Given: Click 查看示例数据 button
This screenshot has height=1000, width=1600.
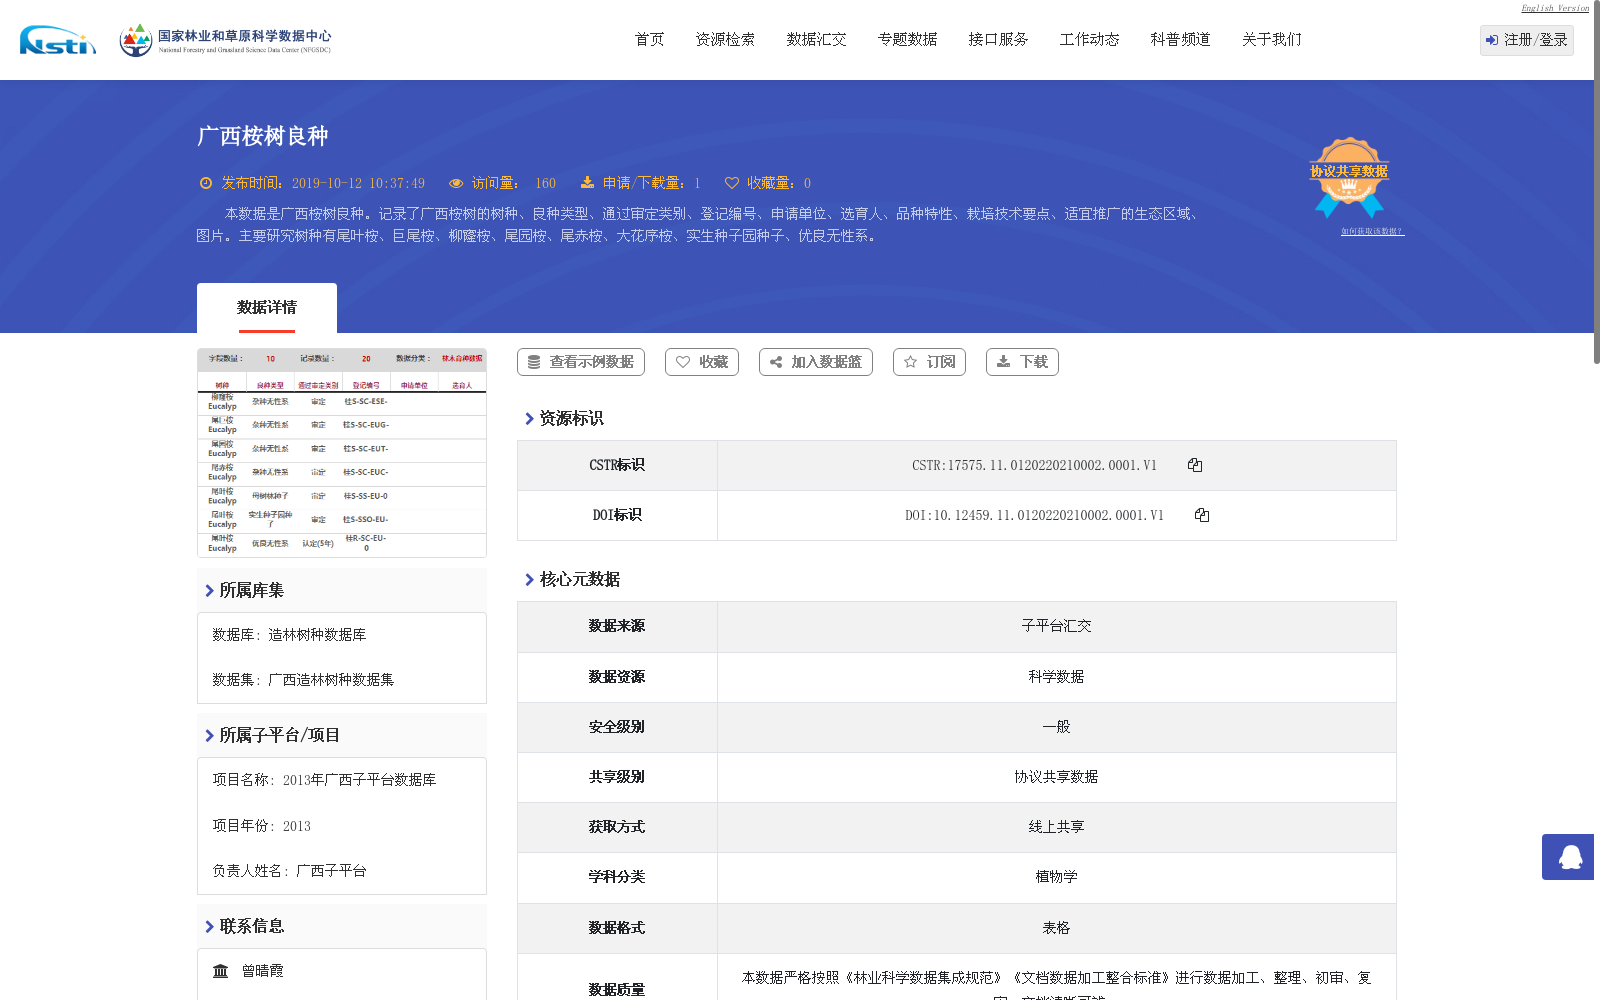Looking at the screenshot, I should coord(581,362).
